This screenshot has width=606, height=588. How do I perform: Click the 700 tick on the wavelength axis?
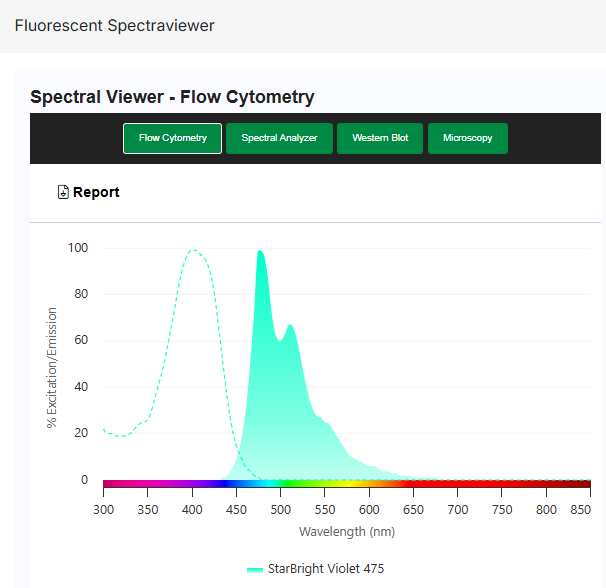(x=458, y=509)
